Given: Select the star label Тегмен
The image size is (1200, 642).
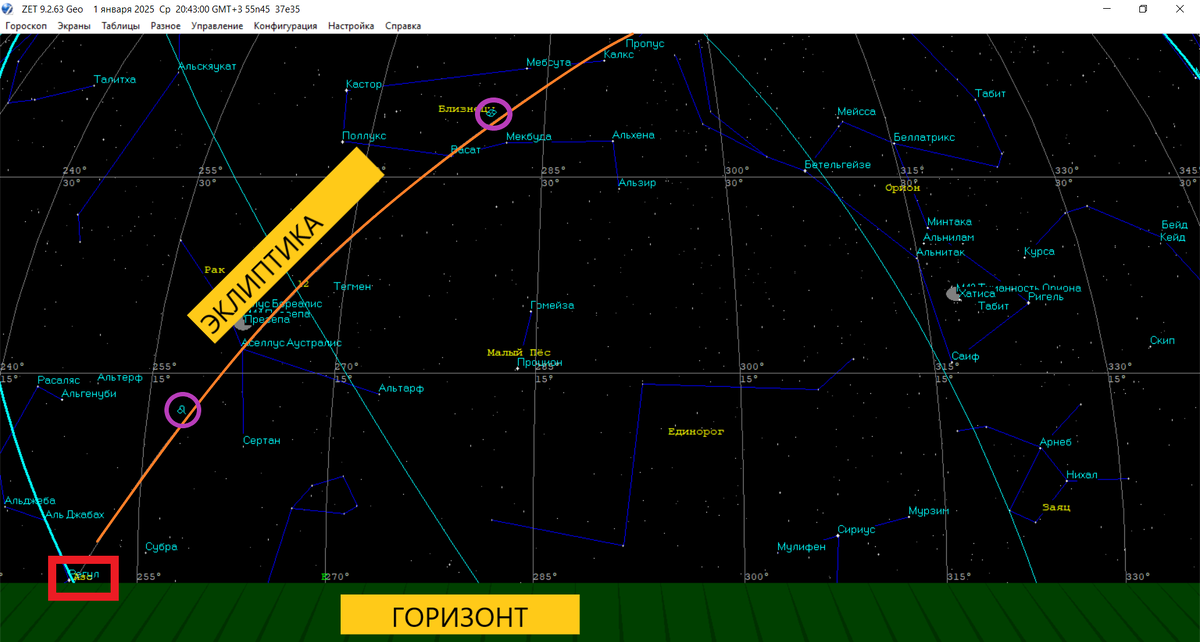Looking at the screenshot, I should (353, 286).
